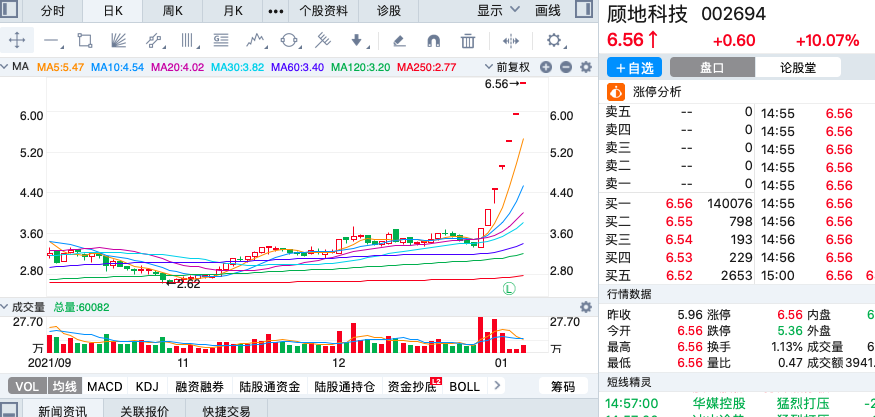Screen dimensions: 875x417
Task: Switch indicator to BOLL
Action: pyautogui.click(x=464, y=386)
